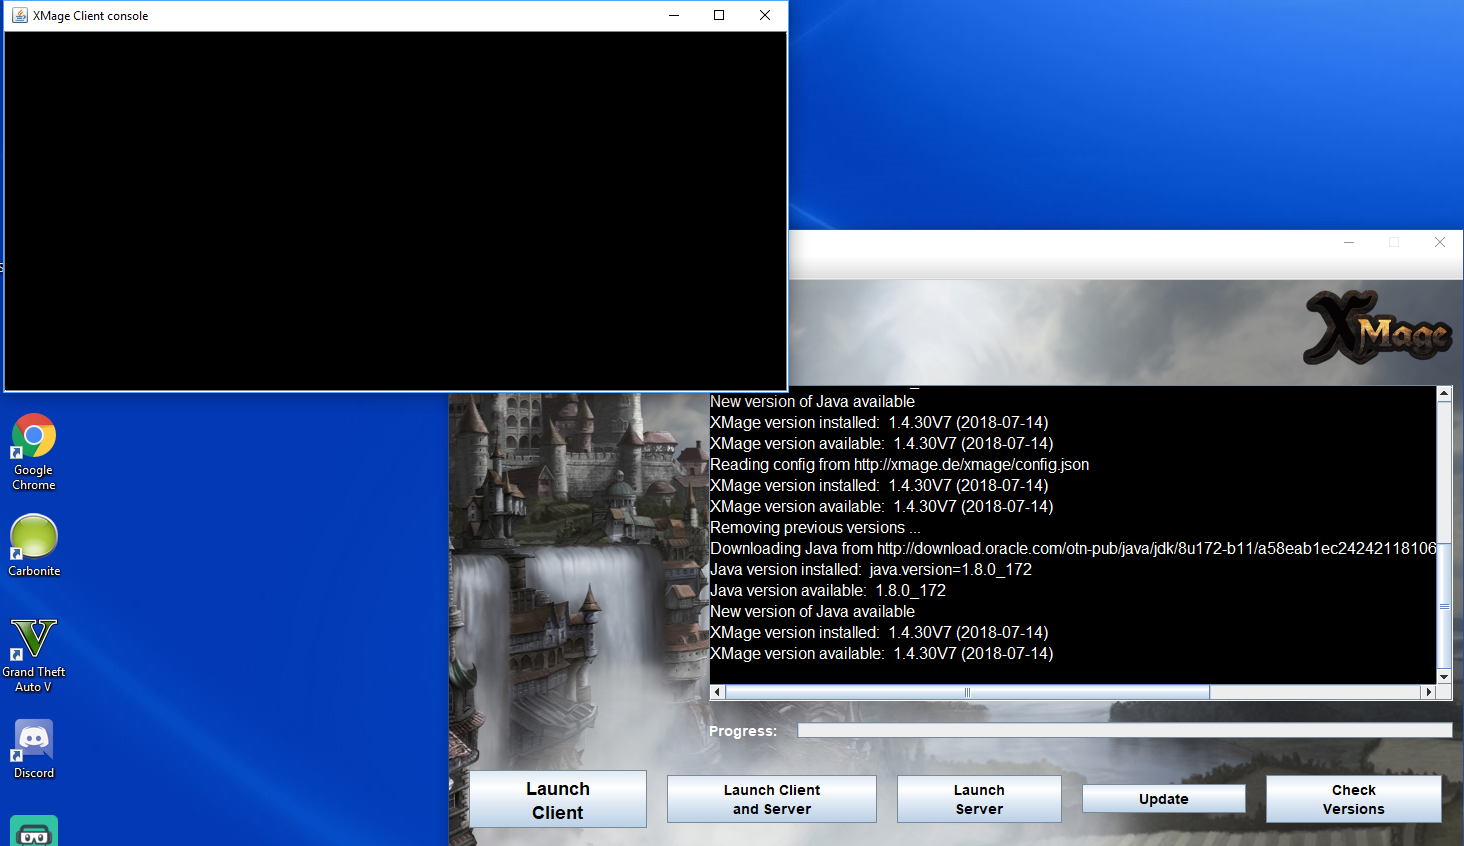The height and width of the screenshot is (846, 1464).
Task: Maximize the XMage Client console window
Action: (719, 15)
